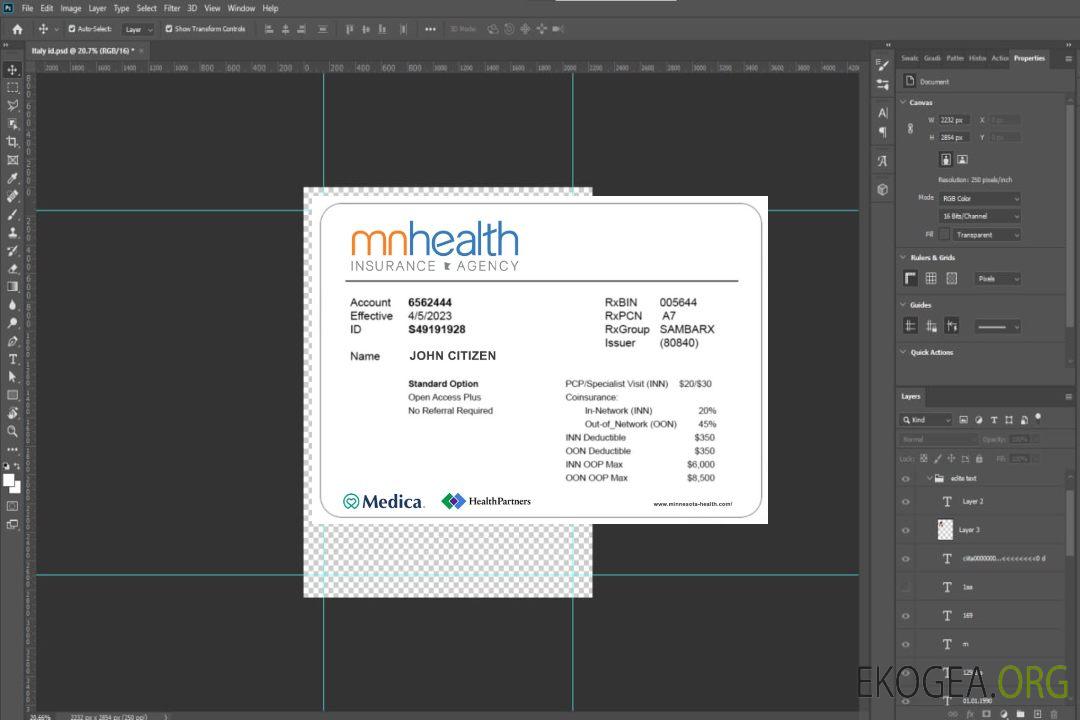Image resolution: width=1080 pixels, height=720 pixels.
Task: Click the canvas Fill color swatch
Action: pyautogui.click(x=944, y=235)
